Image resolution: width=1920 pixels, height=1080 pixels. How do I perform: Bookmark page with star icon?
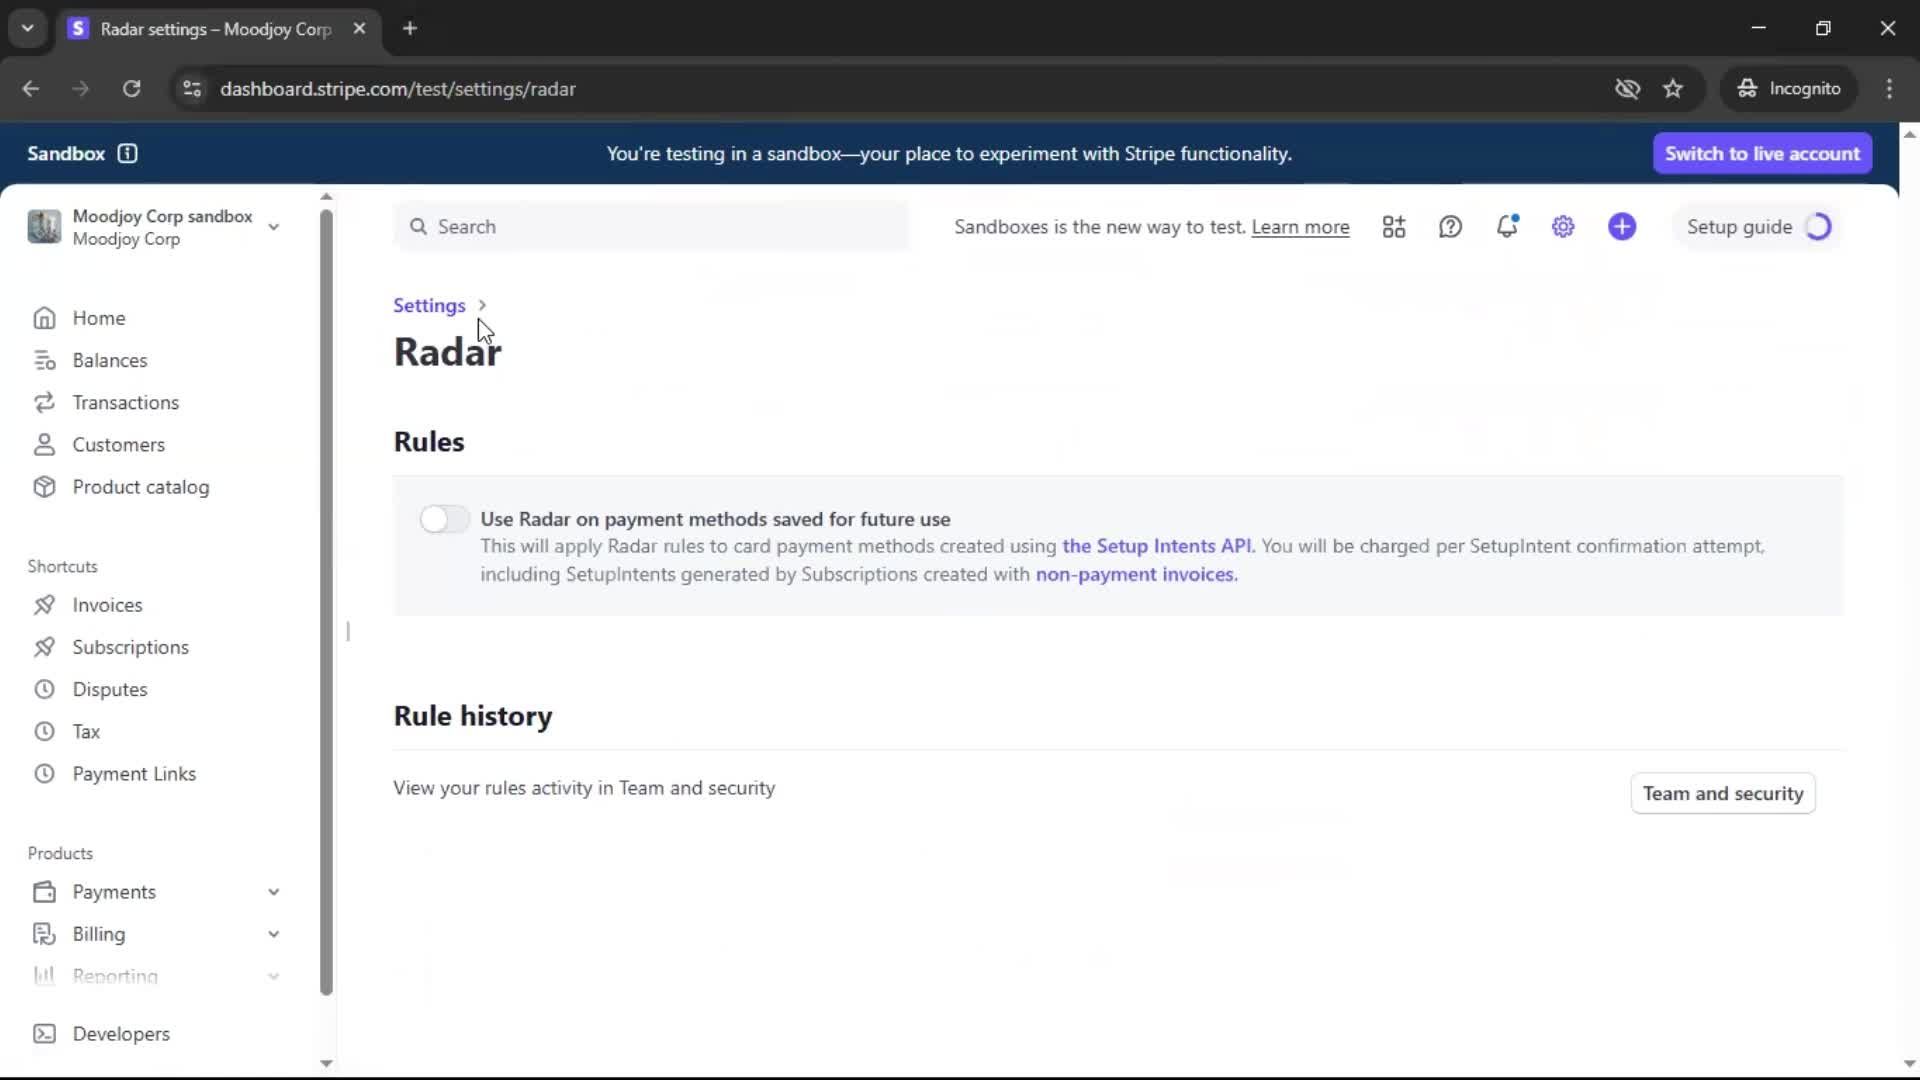point(1673,89)
